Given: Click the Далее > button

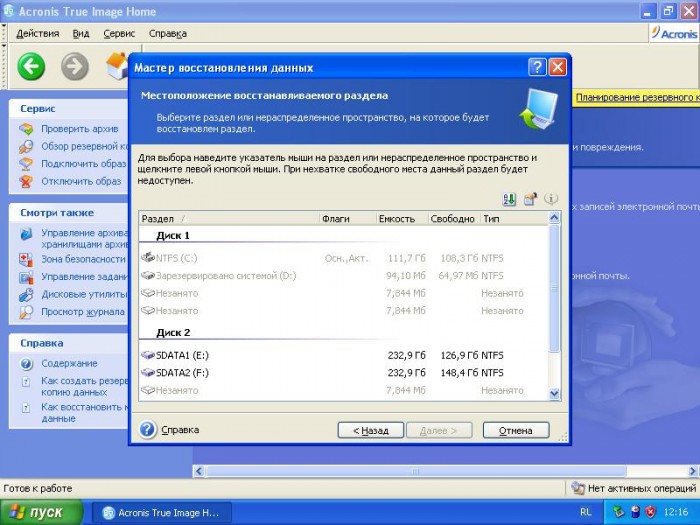Looking at the screenshot, I should pos(439,430).
